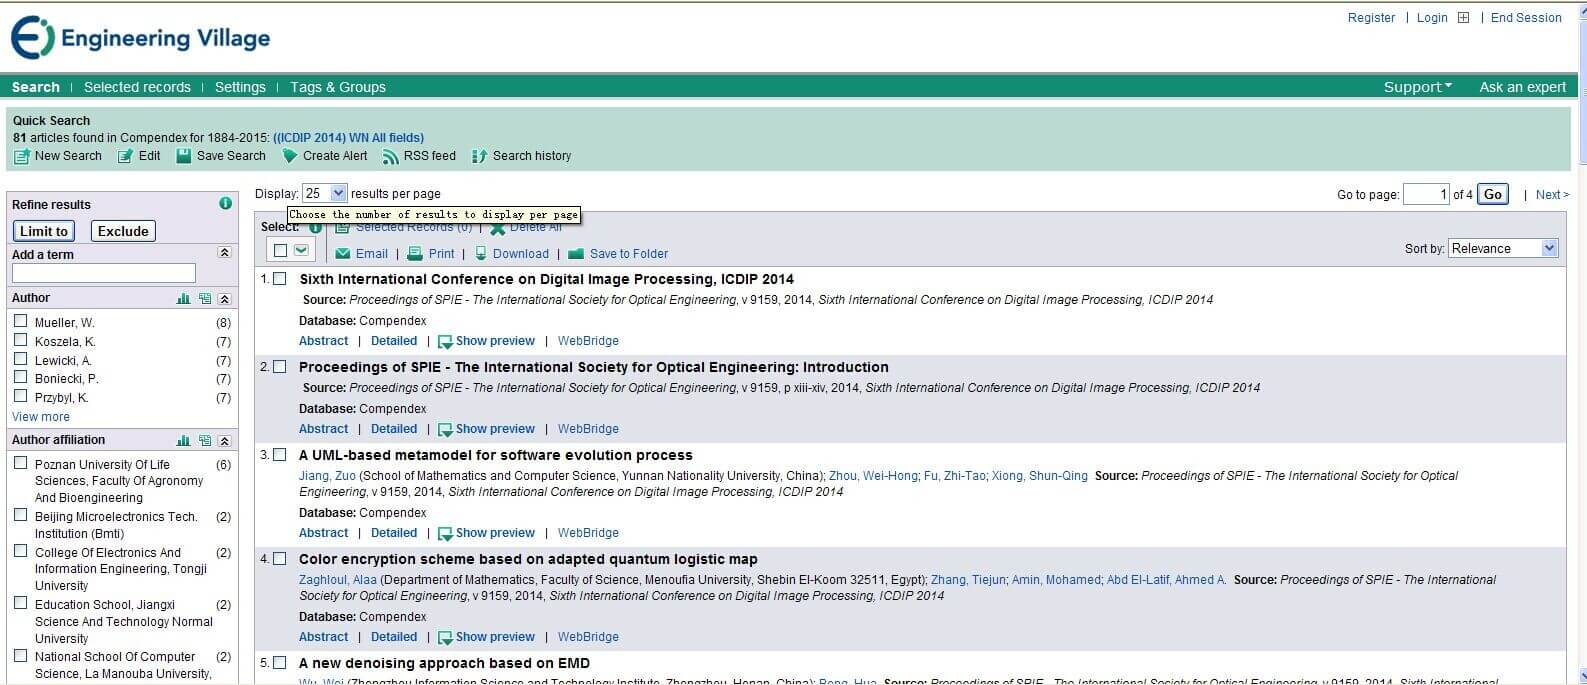Open the results per page dropdown
The height and width of the screenshot is (685, 1587).
(x=324, y=193)
